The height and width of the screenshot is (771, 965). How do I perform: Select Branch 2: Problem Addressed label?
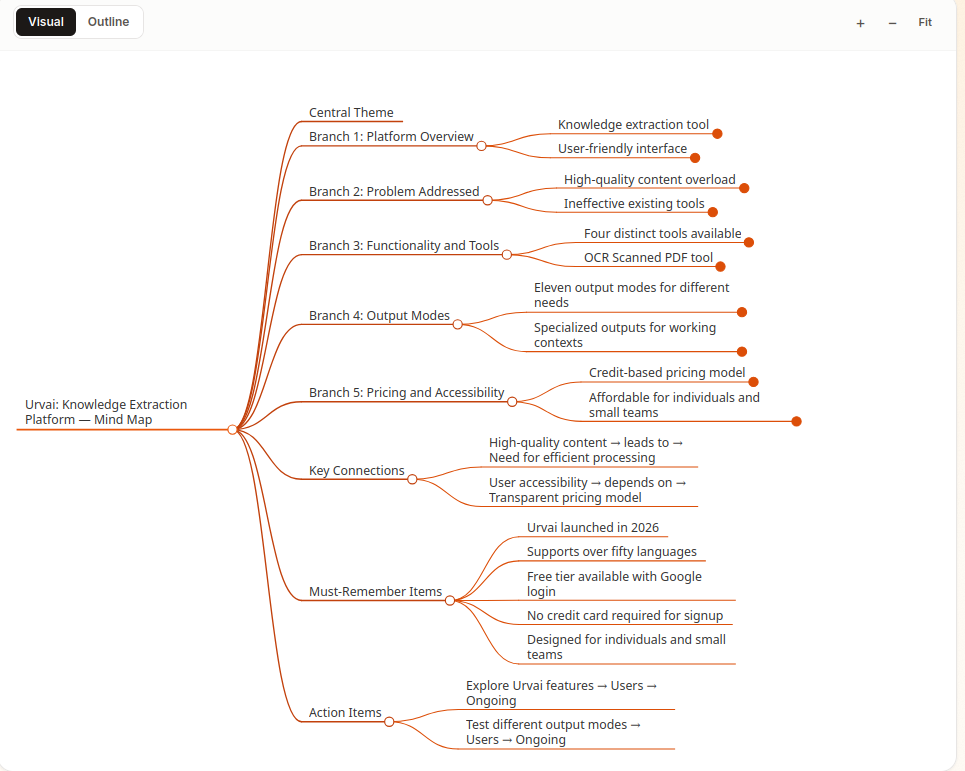click(x=394, y=191)
